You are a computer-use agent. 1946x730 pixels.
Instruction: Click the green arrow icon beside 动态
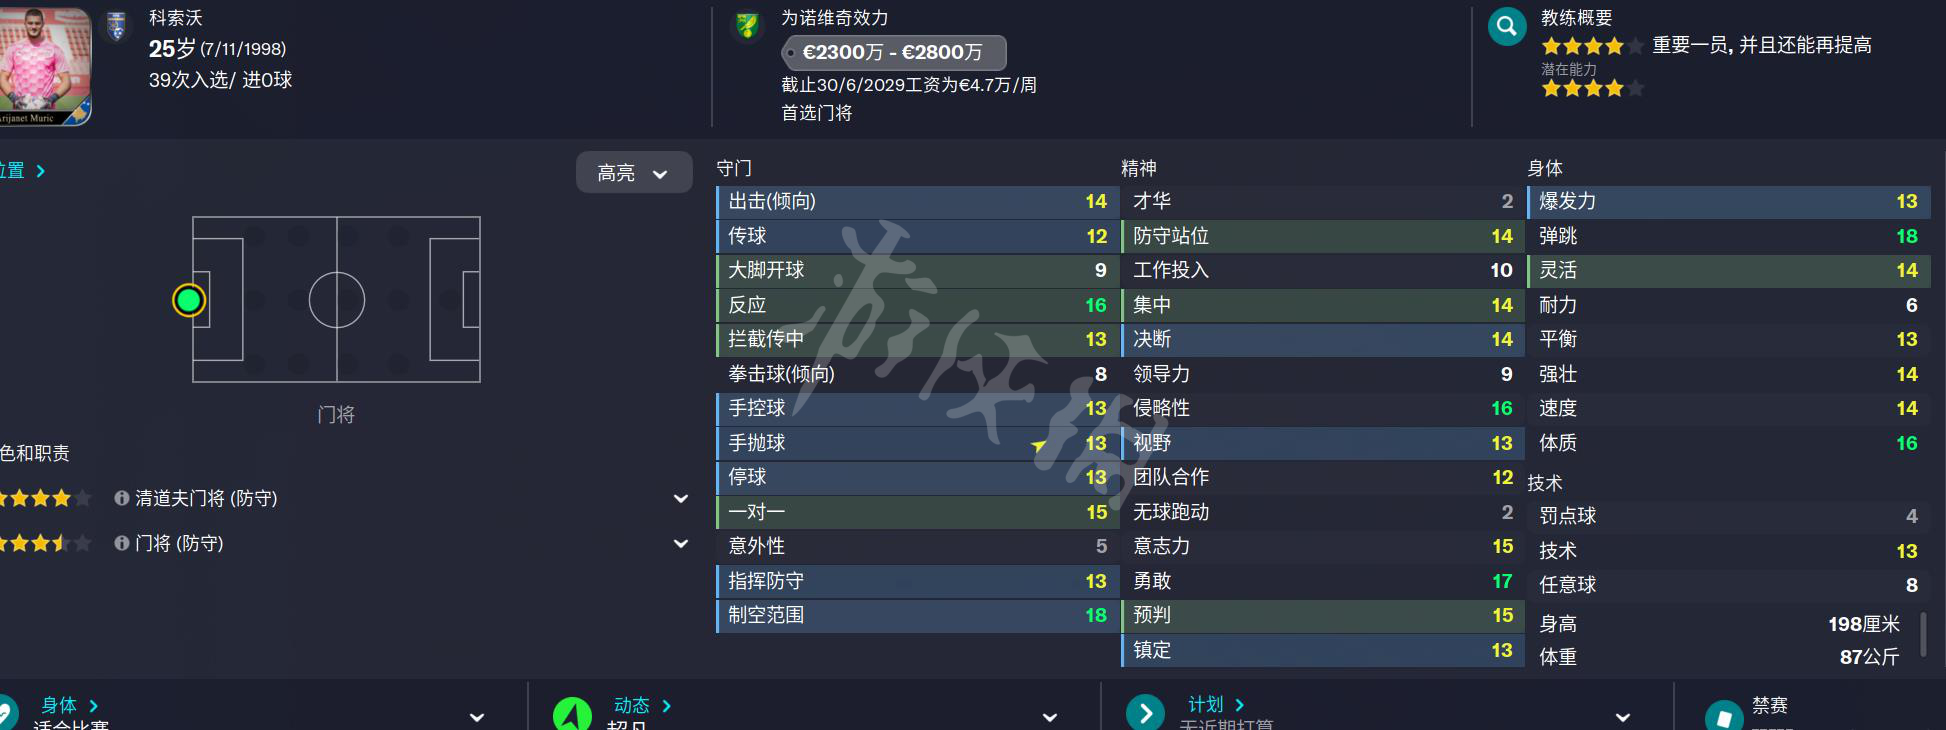[572, 714]
